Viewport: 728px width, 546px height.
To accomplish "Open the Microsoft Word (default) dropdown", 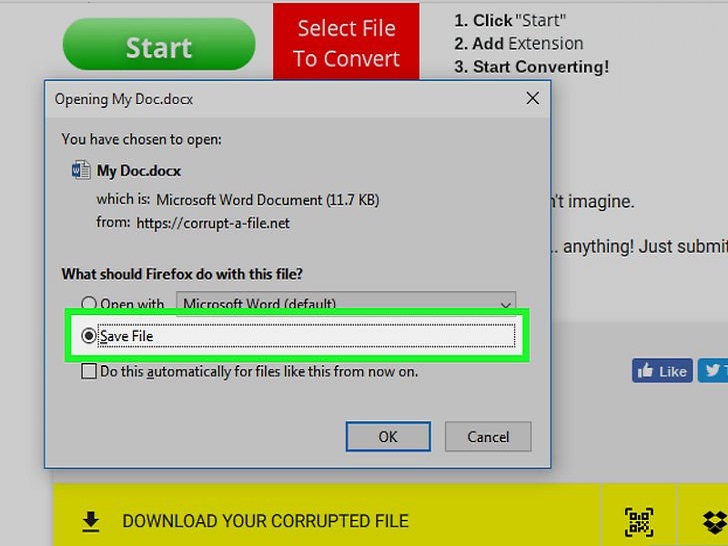I will coord(346,303).
